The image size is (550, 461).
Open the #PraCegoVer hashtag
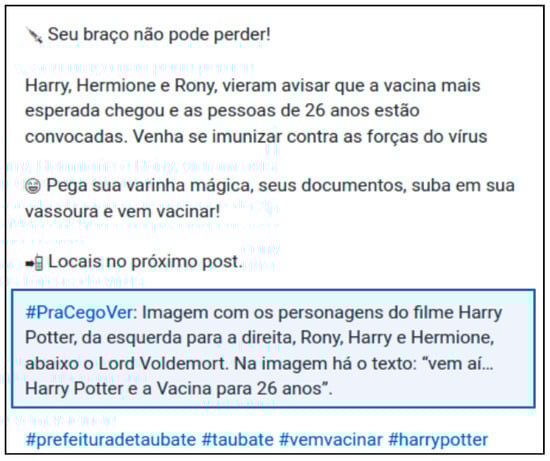coord(80,312)
